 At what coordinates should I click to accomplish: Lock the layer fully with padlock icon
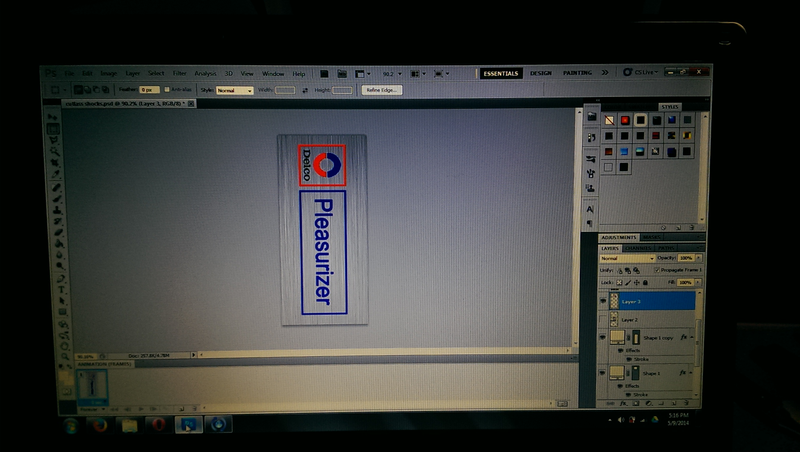(645, 282)
